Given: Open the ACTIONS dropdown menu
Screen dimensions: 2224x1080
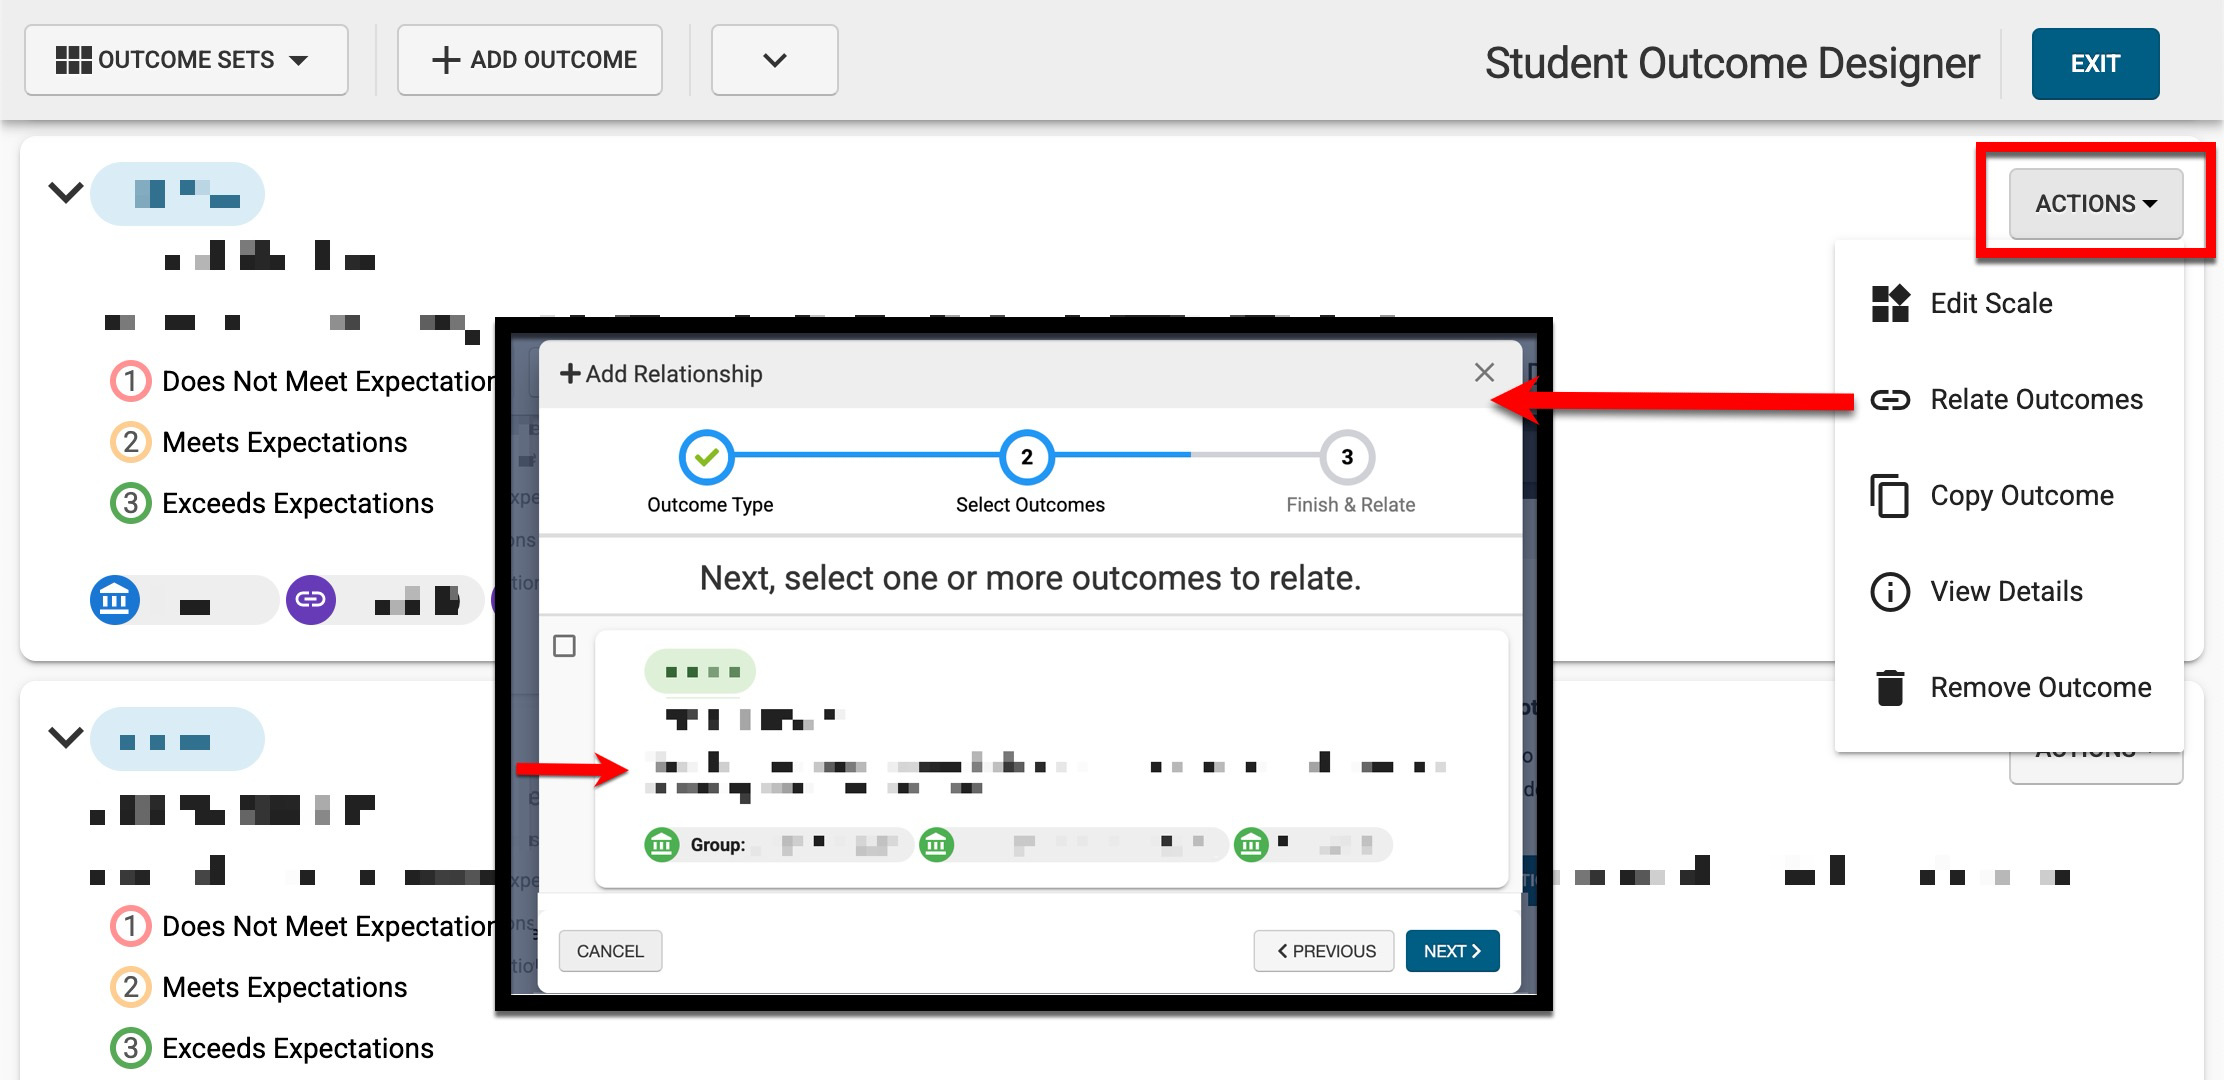Looking at the screenshot, I should (x=2096, y=204).
